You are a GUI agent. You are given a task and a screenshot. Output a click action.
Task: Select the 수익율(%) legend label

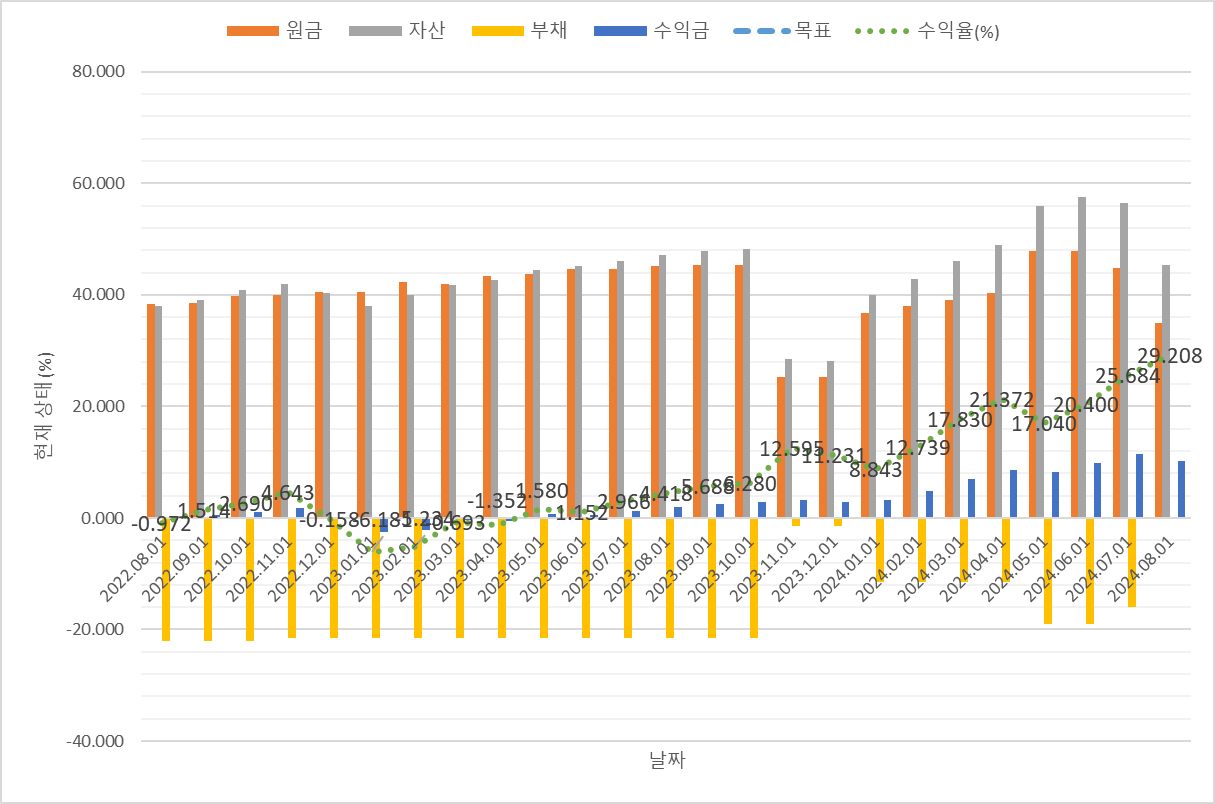click(958, 31)
